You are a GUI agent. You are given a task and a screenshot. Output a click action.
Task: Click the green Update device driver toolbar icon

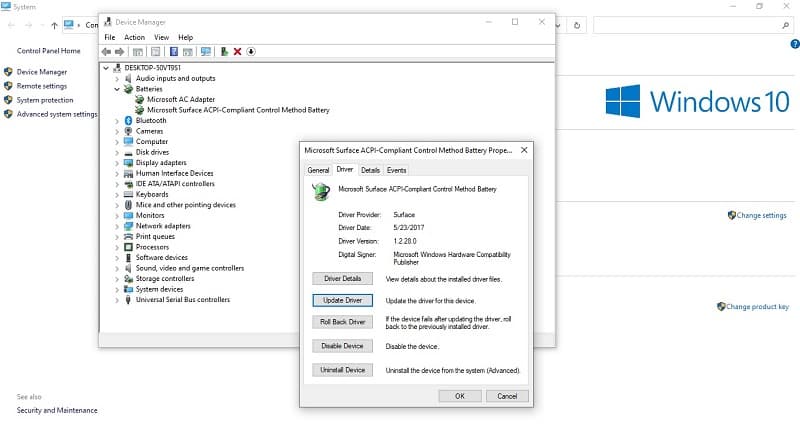[x=224, y=52]
